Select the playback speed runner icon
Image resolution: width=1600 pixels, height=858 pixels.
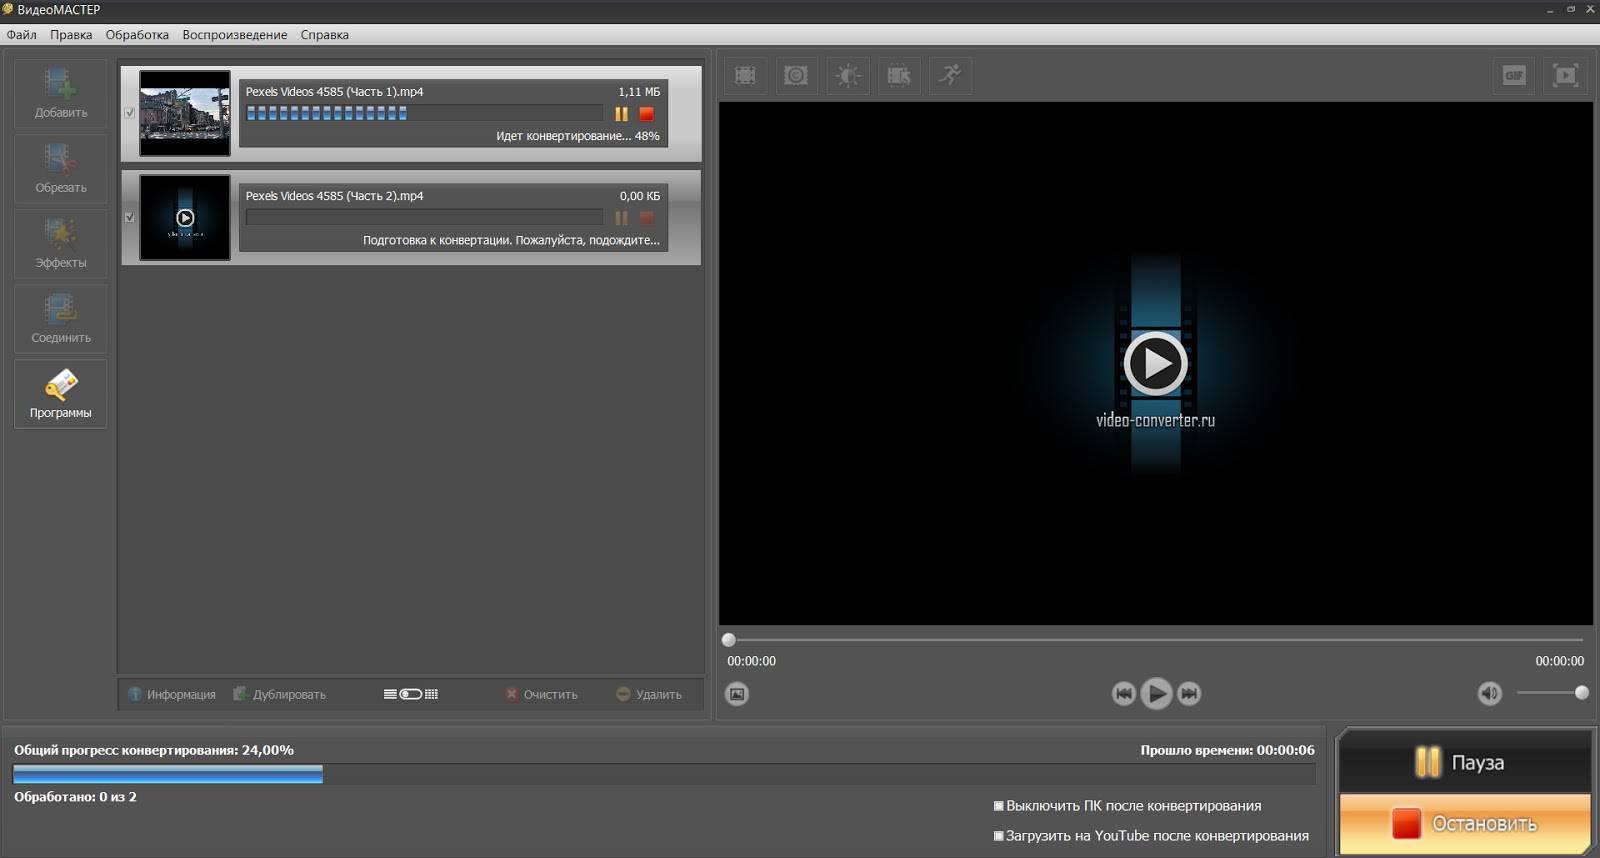click(950, 75)
